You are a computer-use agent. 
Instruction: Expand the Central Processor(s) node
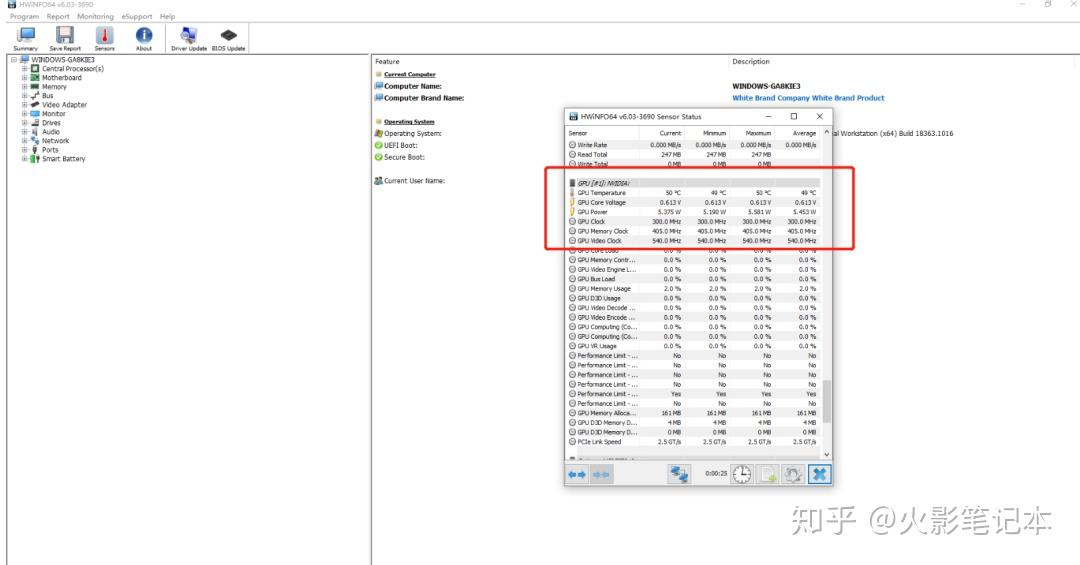click(x=24, y=69)
